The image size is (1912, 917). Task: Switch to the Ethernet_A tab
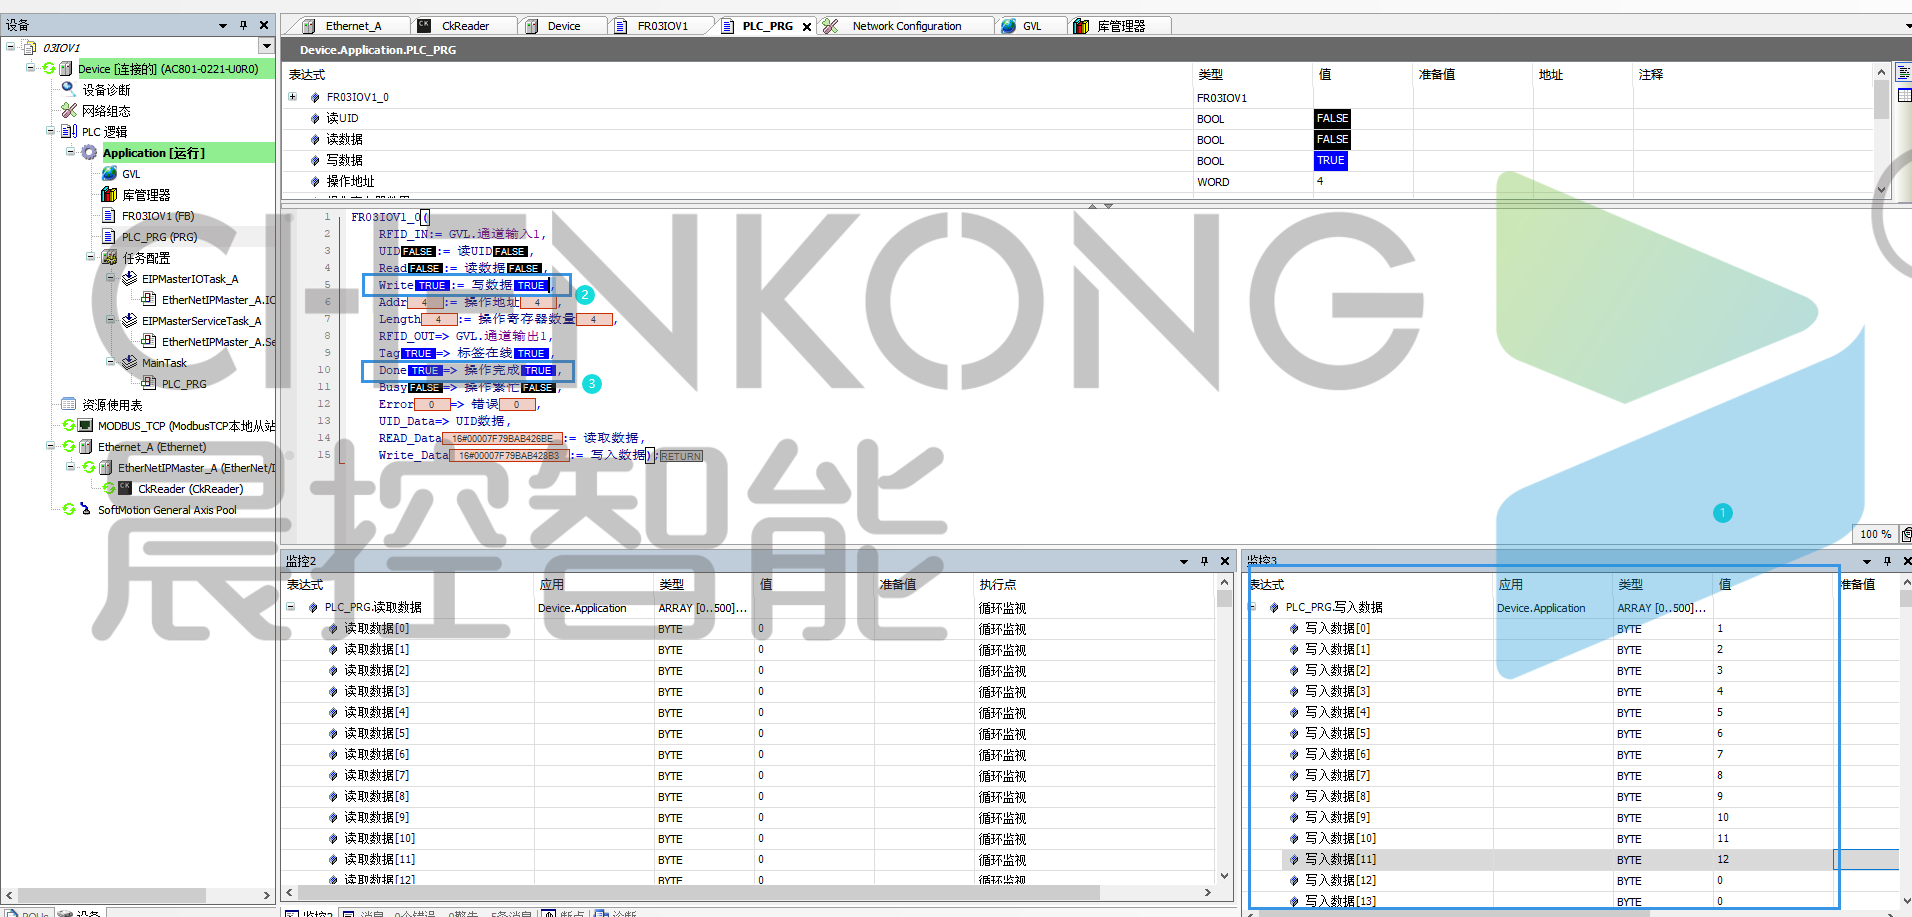tap(353, 26)
